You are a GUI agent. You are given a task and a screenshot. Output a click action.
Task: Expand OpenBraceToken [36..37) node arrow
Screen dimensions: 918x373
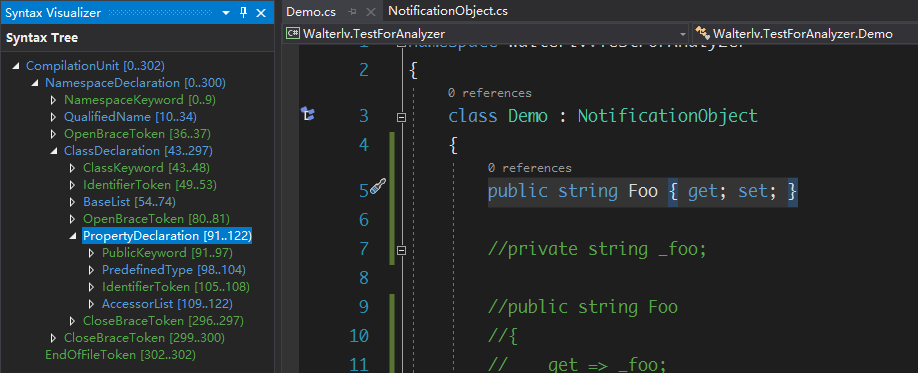pyautogui.click(x=53, y=134)
